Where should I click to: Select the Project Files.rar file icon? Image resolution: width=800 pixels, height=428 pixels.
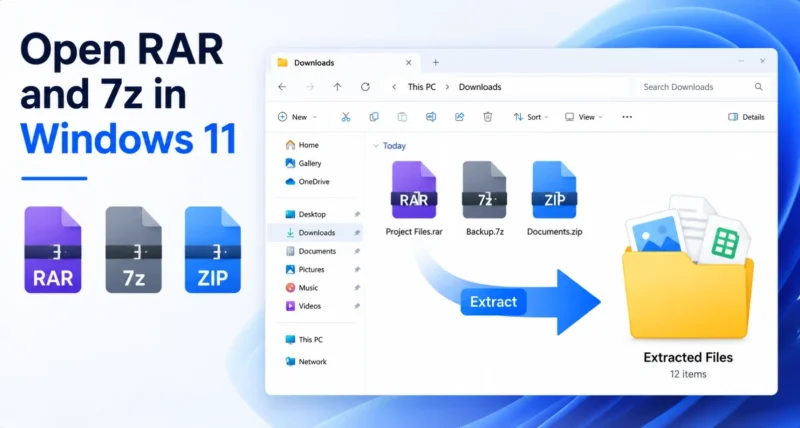click(414, 190)
